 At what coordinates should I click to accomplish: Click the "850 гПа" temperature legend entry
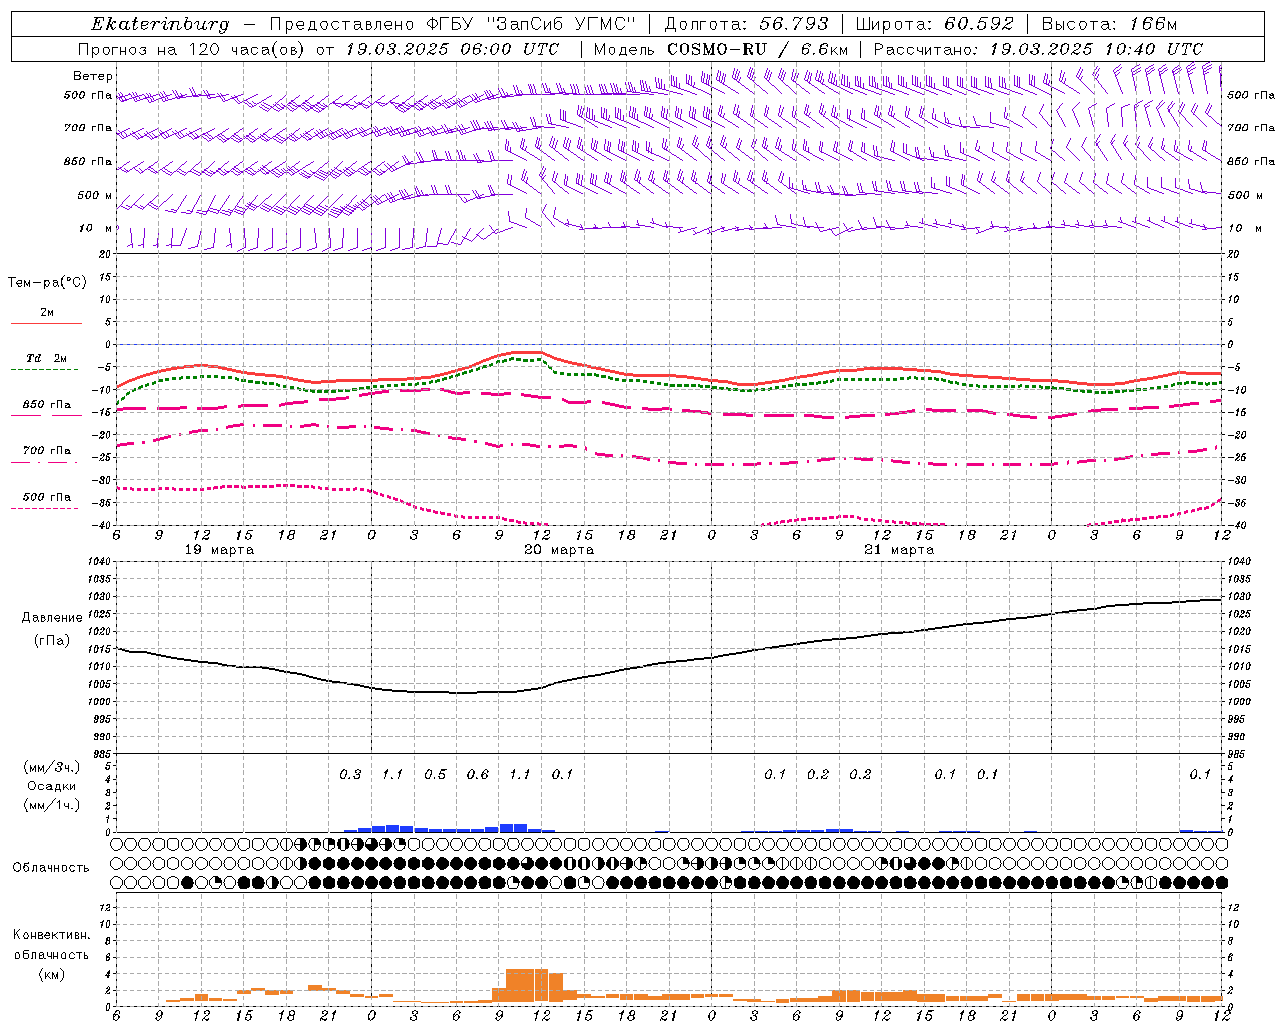(47, 405)
